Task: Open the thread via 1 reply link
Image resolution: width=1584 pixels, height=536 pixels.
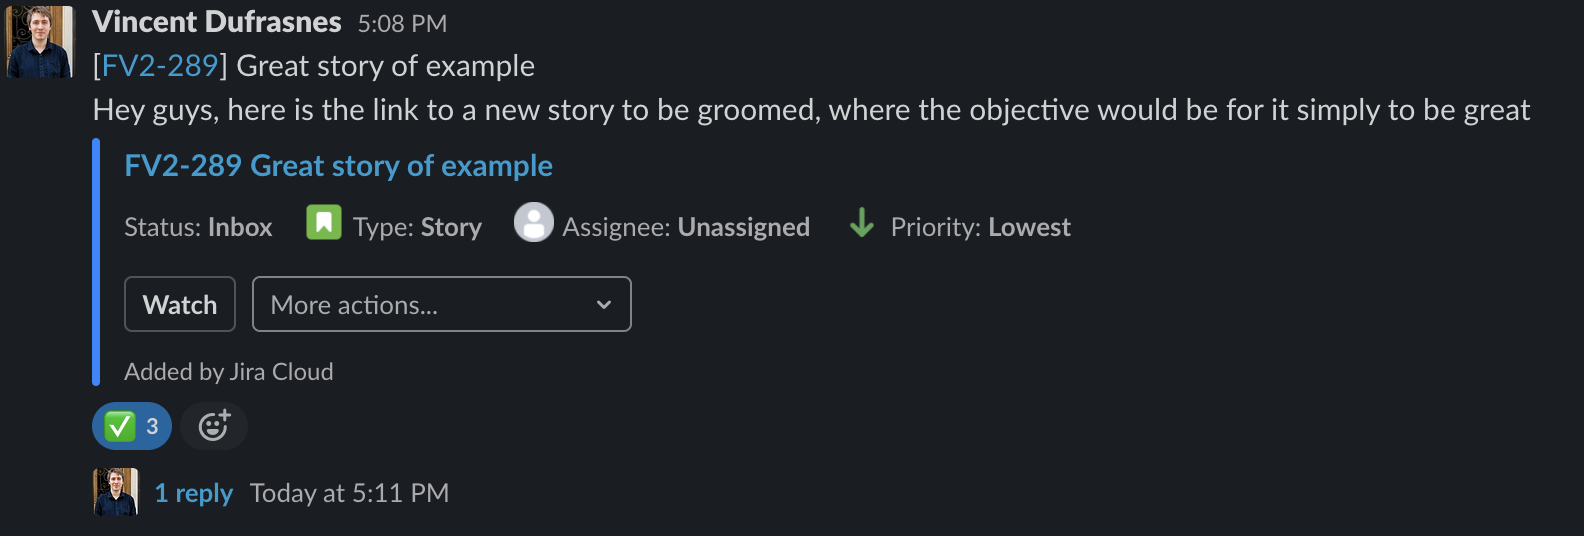Action: click(x=193, y=493)
